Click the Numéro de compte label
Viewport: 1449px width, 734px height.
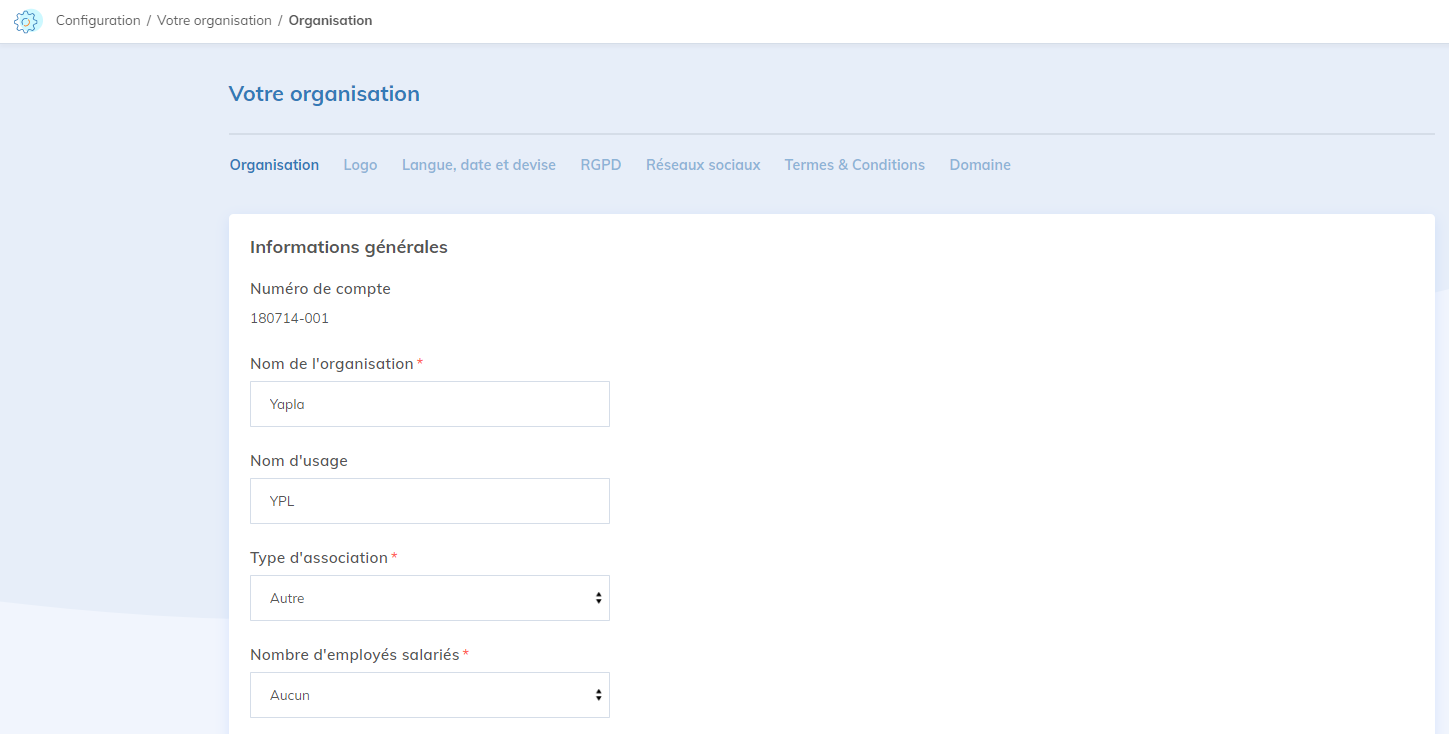320,289
